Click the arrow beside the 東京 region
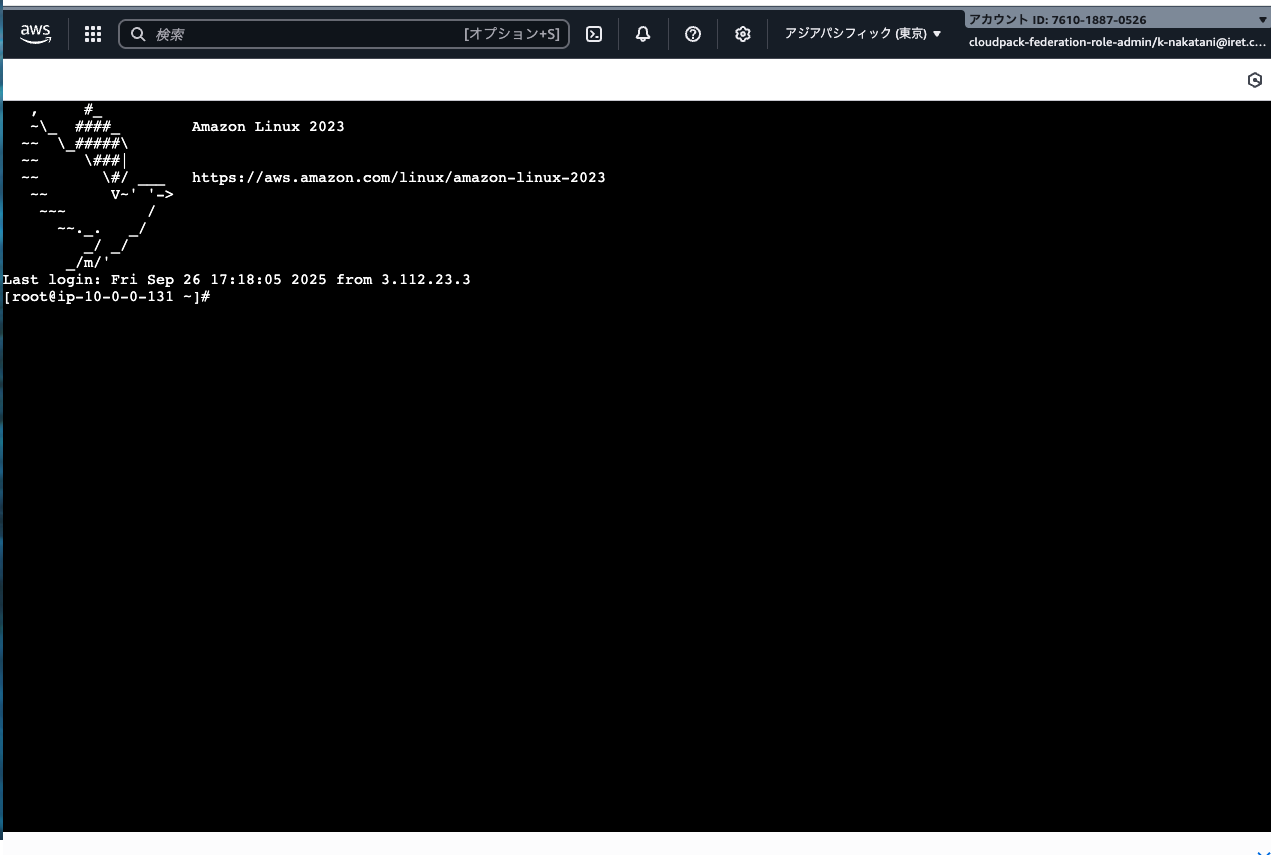Screen dimensions: 1271x855 pos(937,34)
